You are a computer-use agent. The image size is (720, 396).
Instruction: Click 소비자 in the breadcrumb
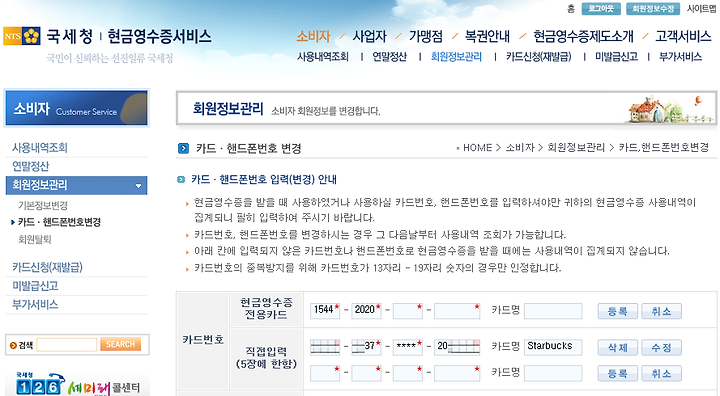pos(520,148)
